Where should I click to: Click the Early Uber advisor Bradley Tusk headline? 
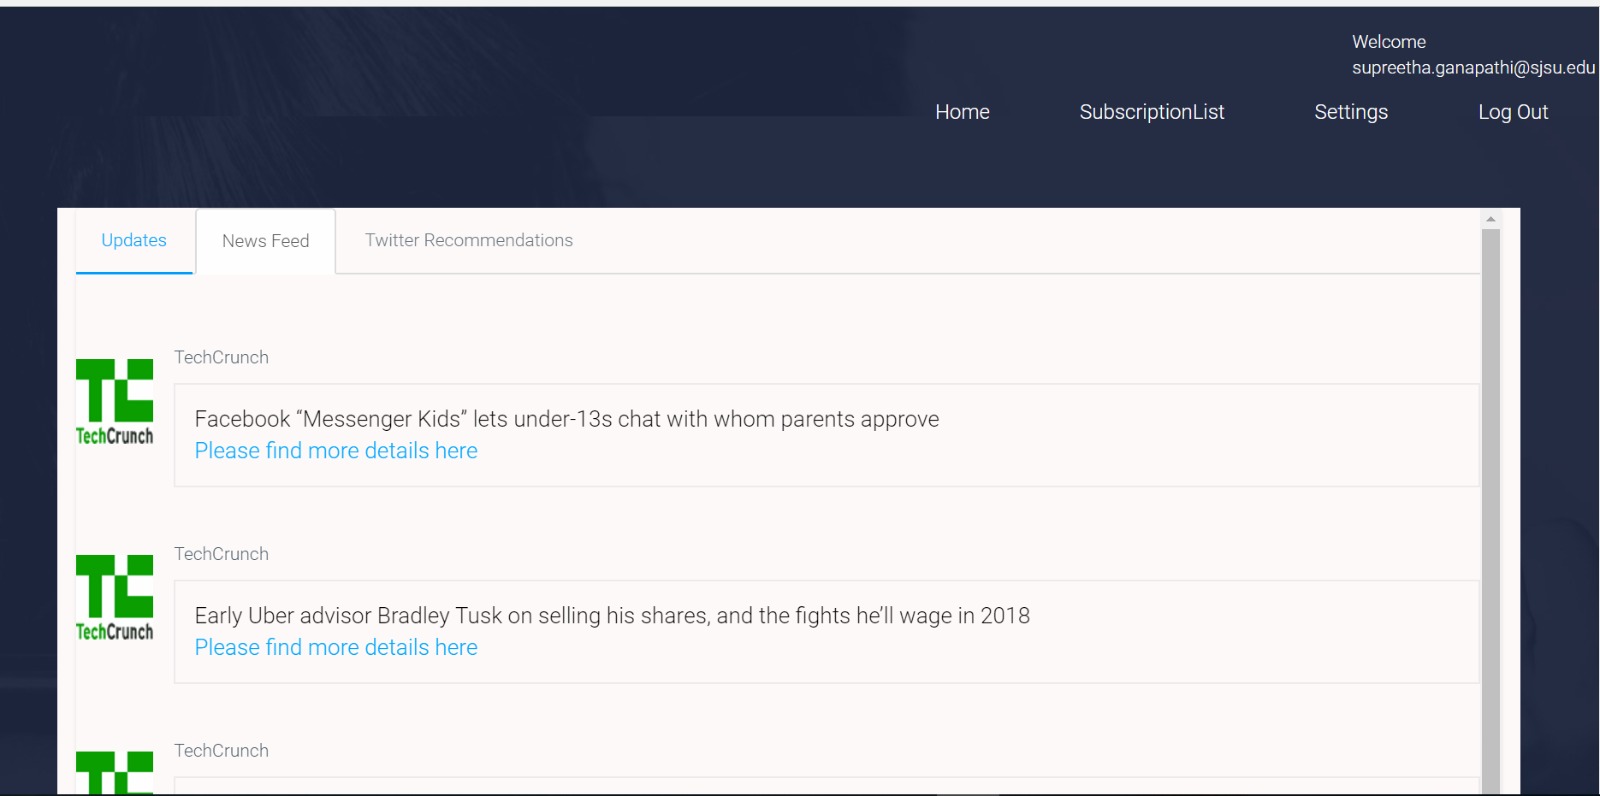tap(612, 616)
